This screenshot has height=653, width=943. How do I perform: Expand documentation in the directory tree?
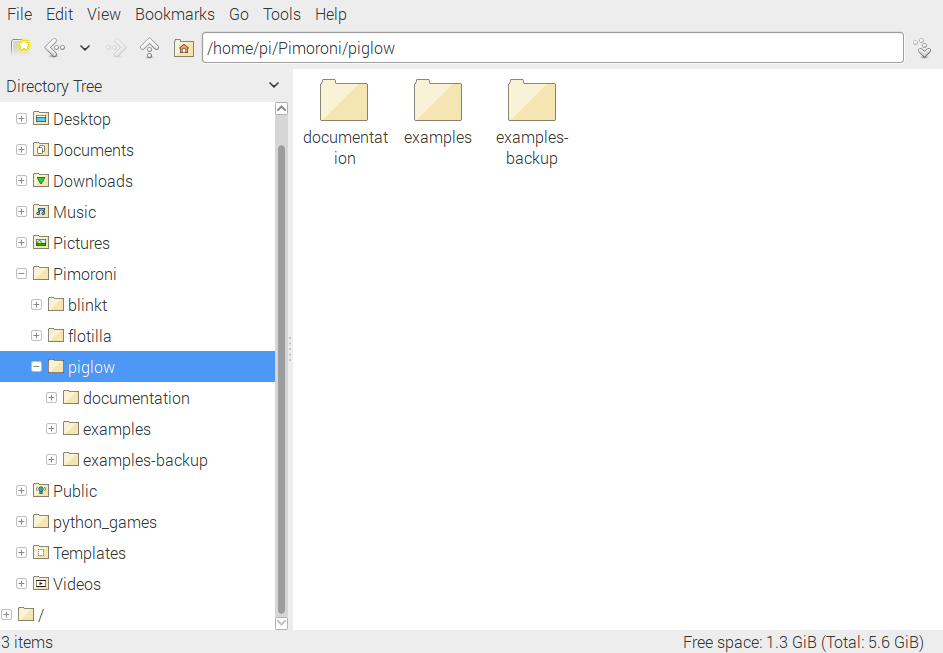51,397
